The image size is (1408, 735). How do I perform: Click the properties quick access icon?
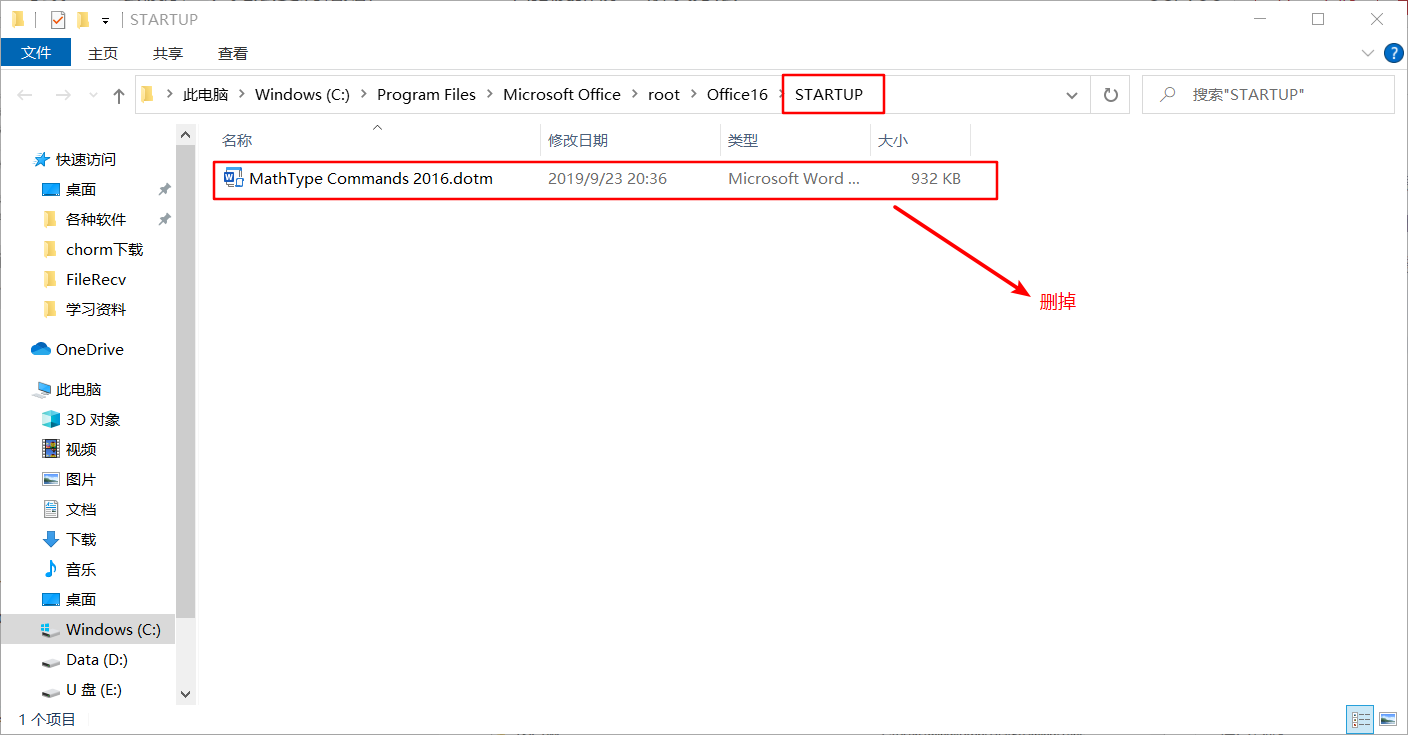pos(58,19)
